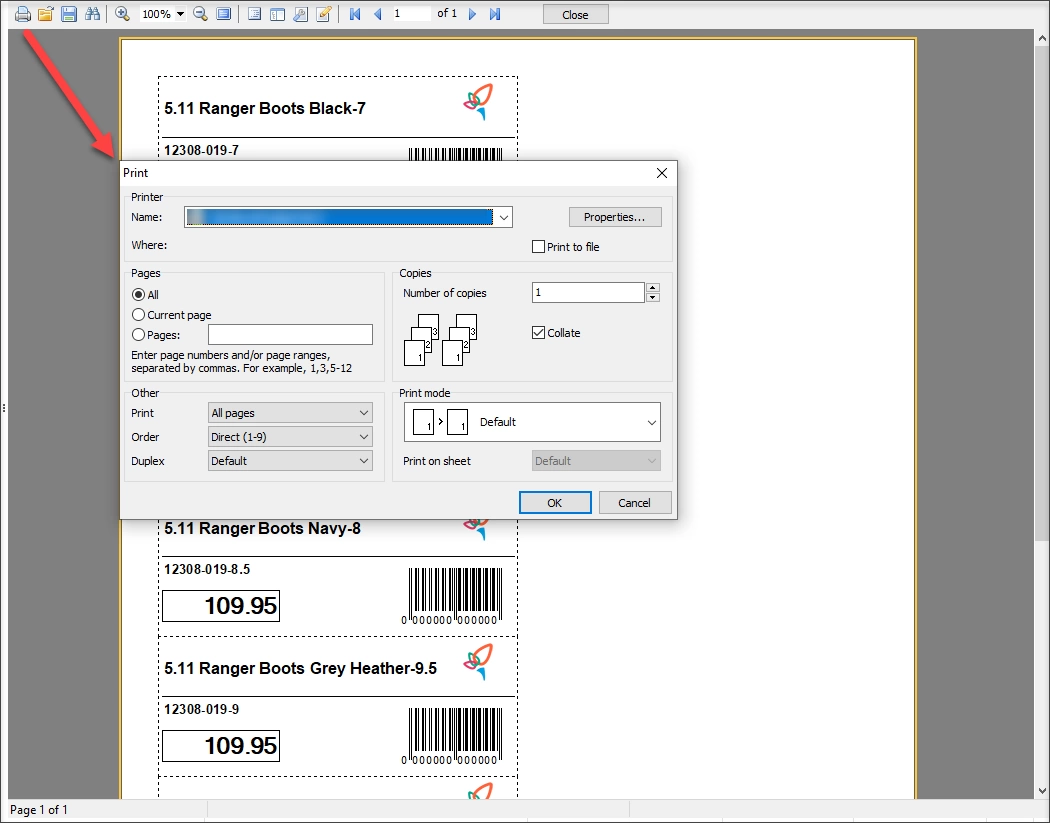
Task: Click the Zoom in magnifier icon
Action: [122, 13]
